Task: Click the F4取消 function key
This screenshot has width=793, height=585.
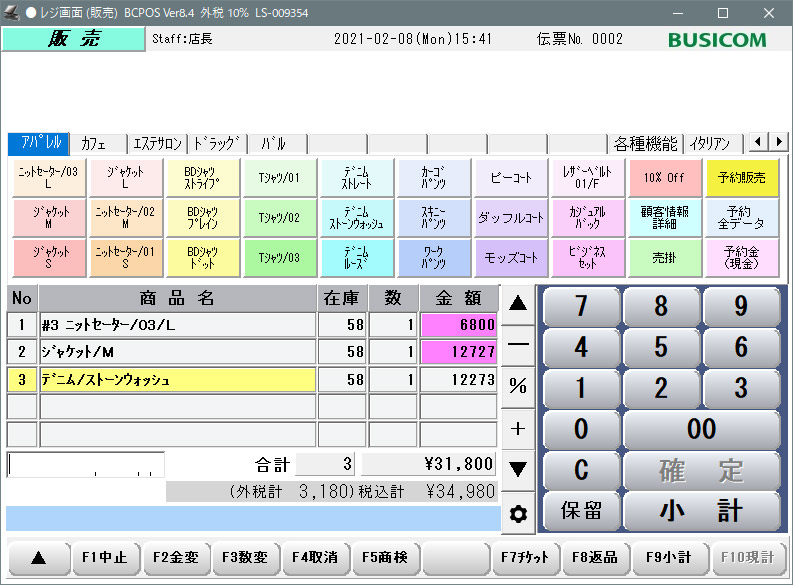Action: (x=315, y=558)
